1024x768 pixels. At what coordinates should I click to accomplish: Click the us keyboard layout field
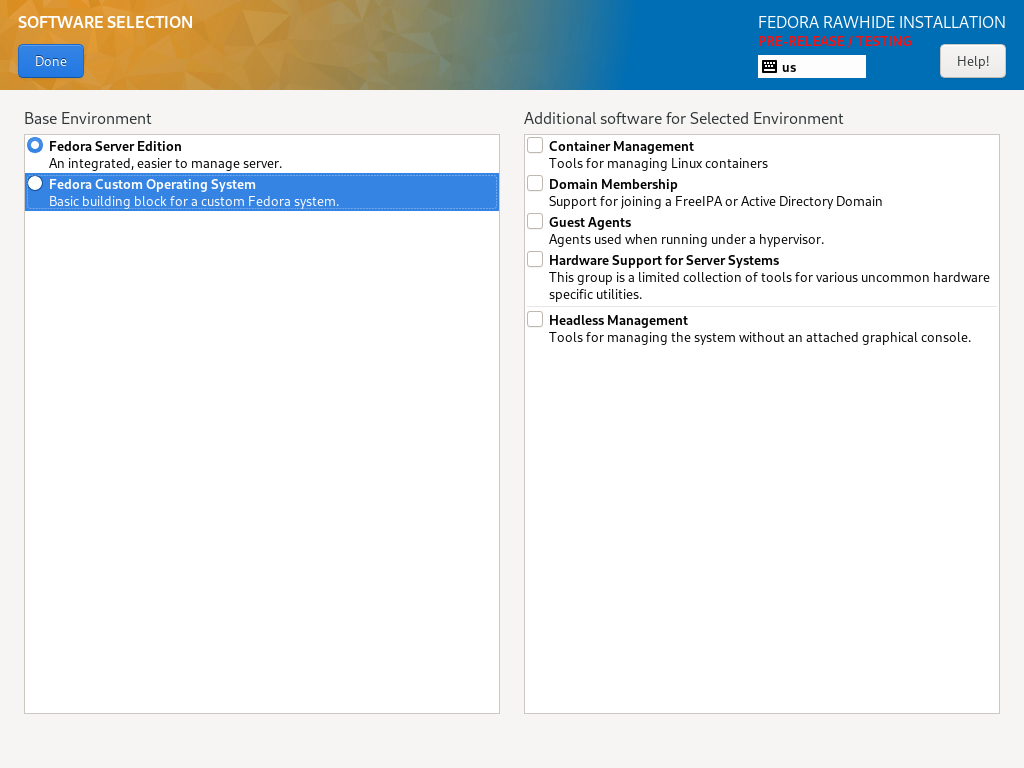click(x=812, y=67)
